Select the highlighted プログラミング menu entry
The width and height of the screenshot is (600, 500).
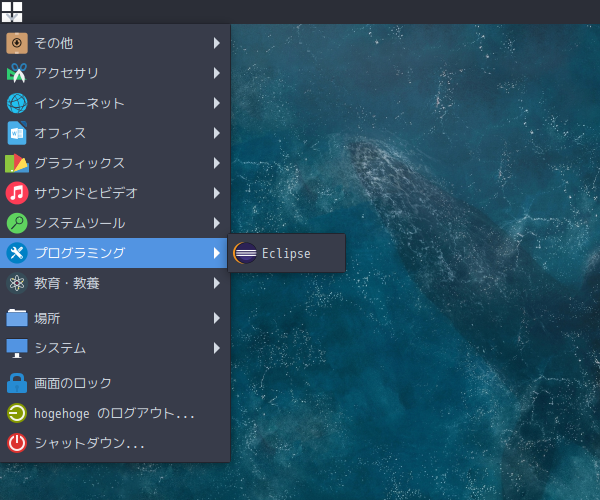pos(114,253)
